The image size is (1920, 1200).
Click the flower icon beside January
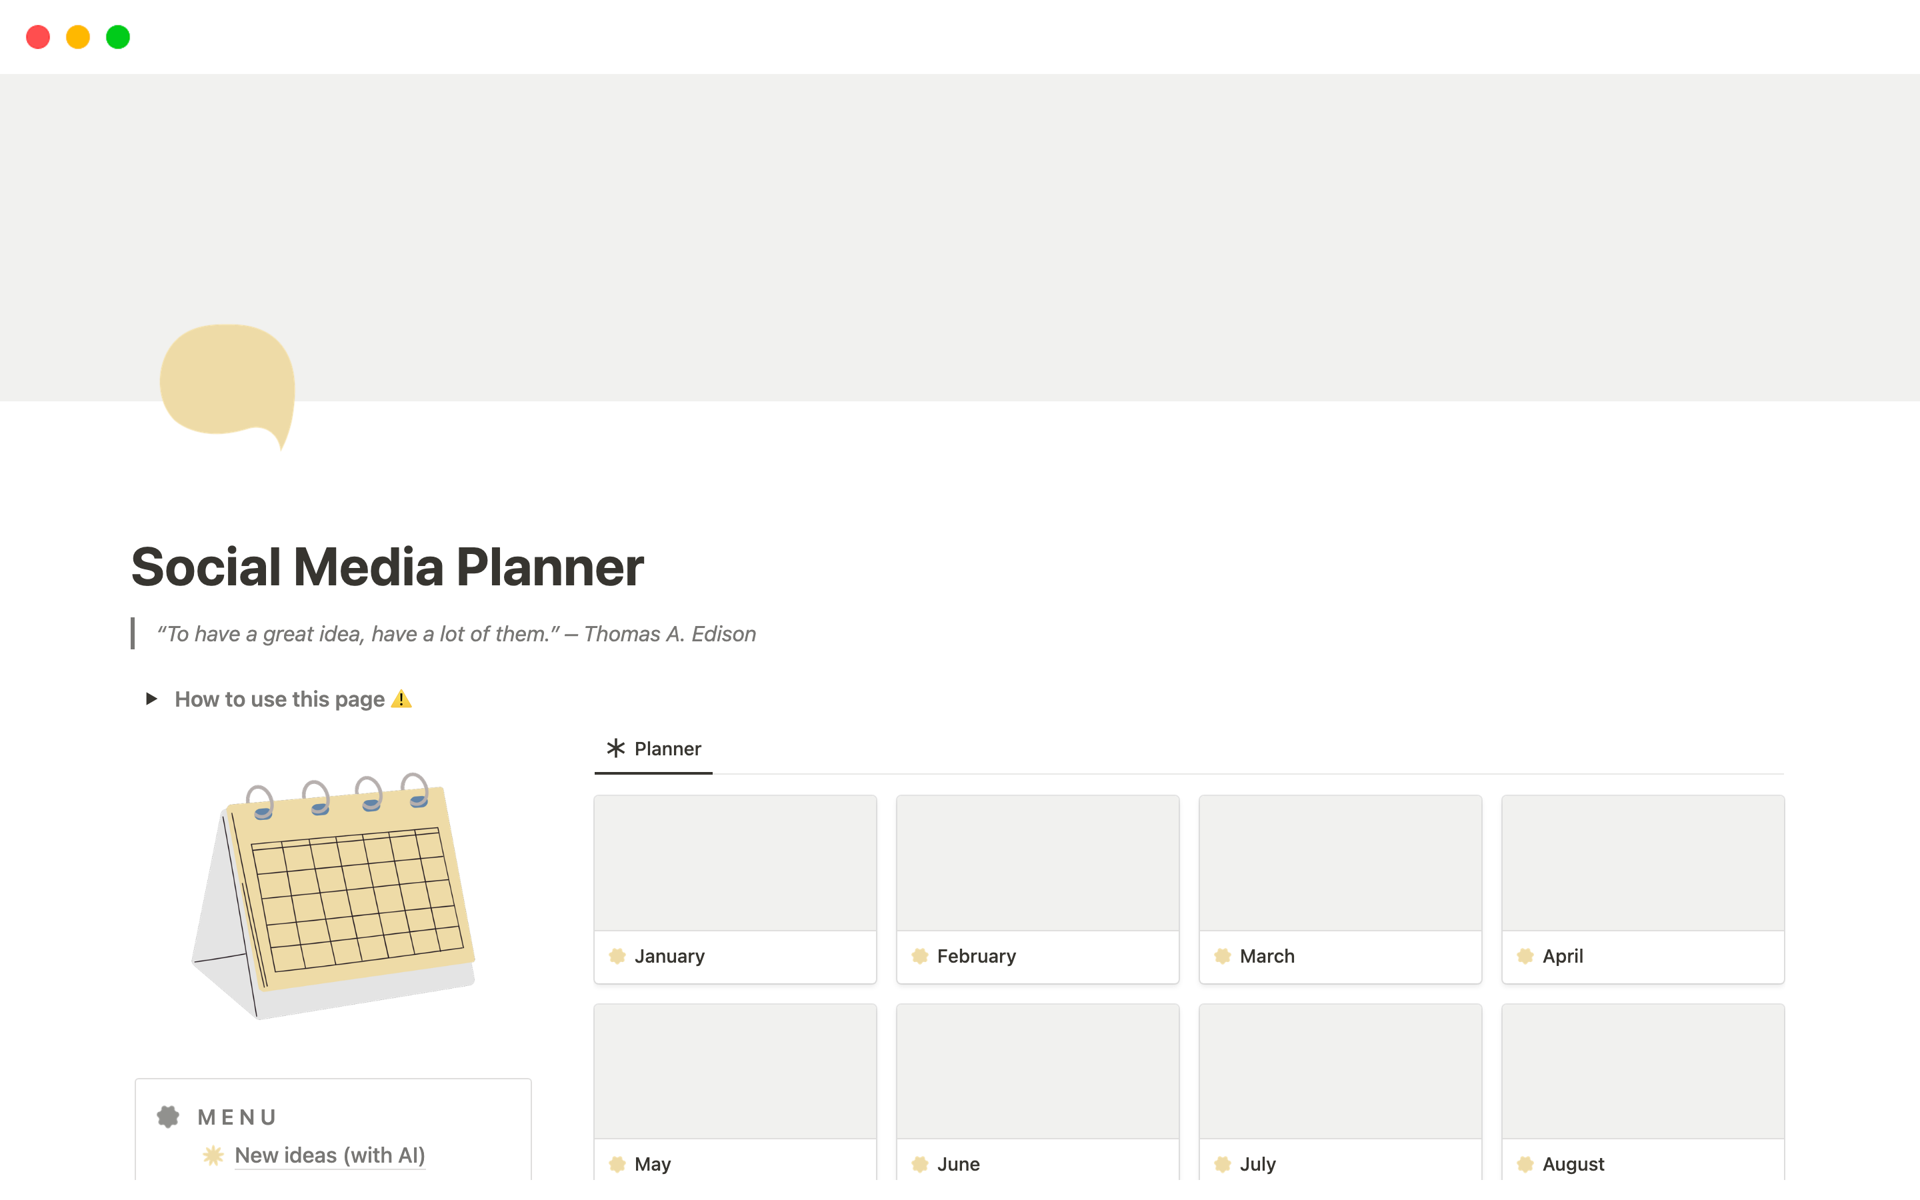pos(617,956)
